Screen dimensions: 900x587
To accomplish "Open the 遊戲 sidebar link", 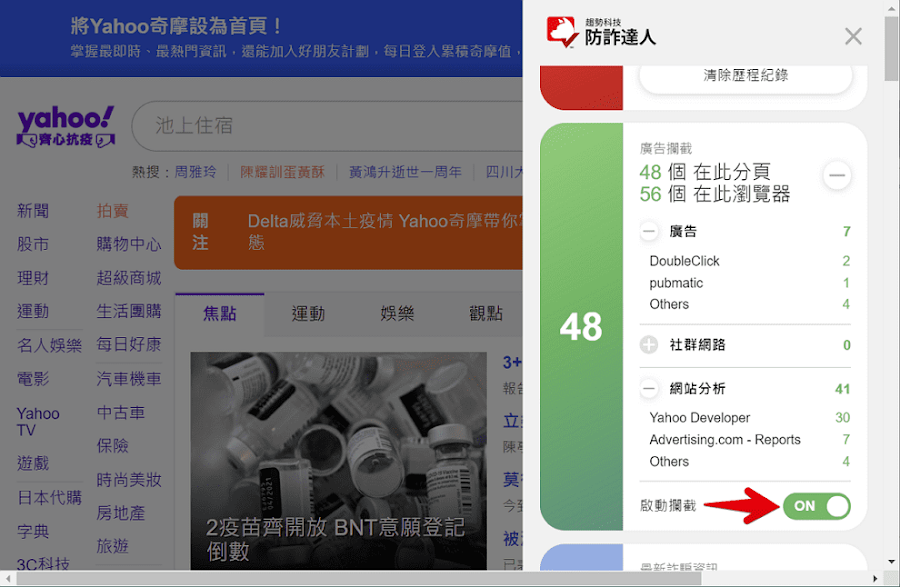I will coord(33,463).
